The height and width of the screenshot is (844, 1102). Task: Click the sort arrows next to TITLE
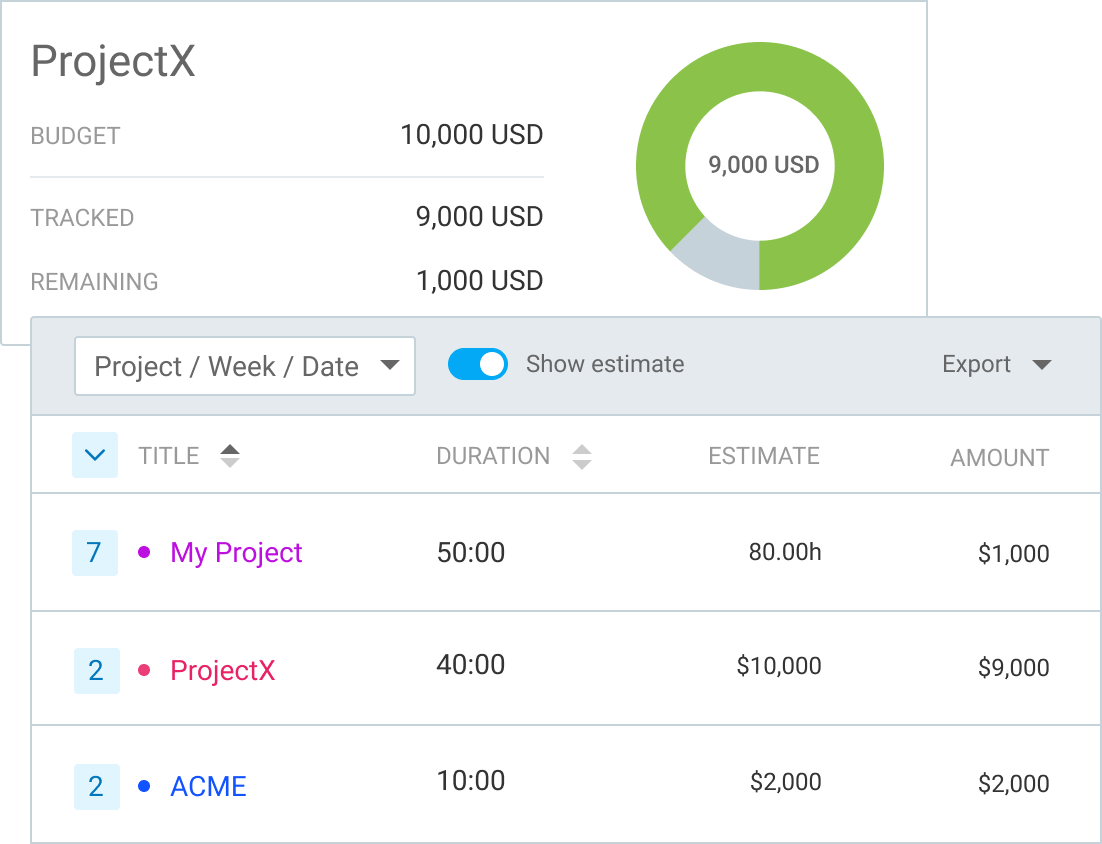(x=230, y=455)
